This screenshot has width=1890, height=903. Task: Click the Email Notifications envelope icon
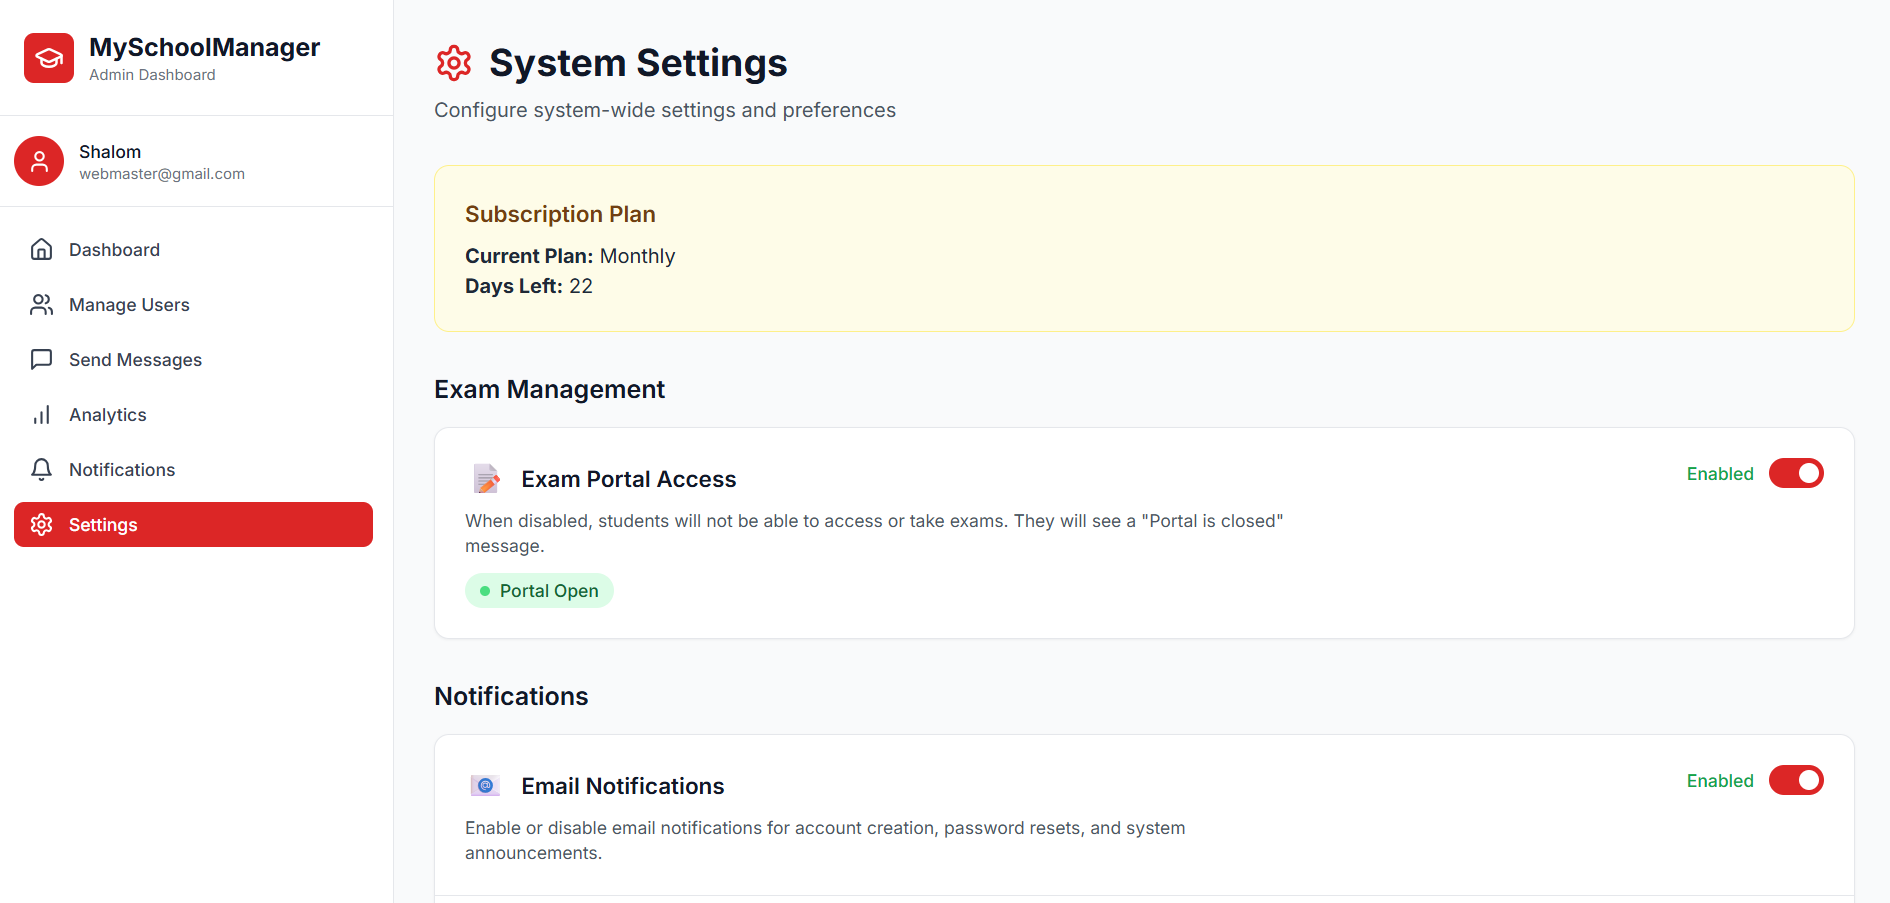pos(486,785)
